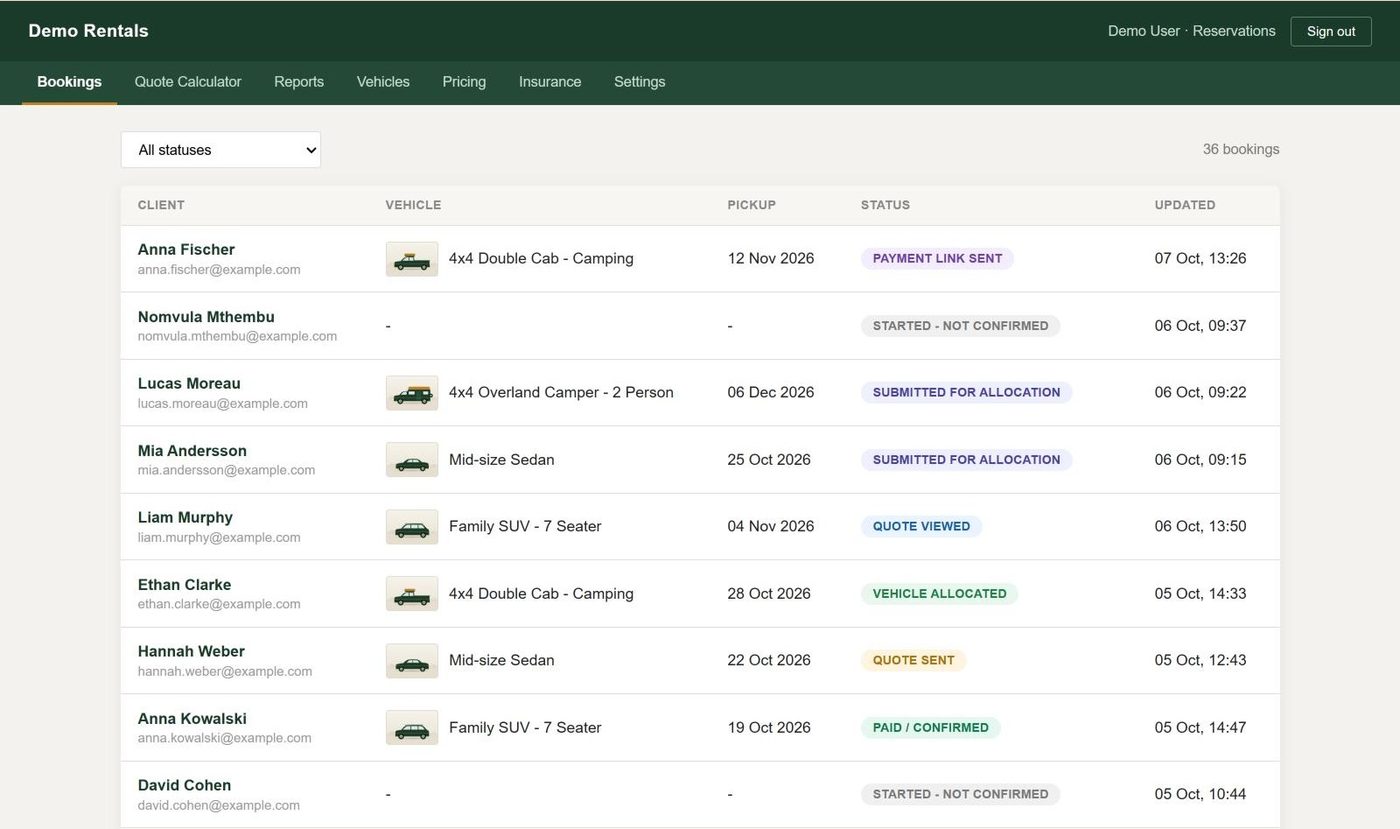The height and width of the screenshot is (829, 1400).
Task: Click the 36 bookings count text
Action: click(x=1241, y=149)
